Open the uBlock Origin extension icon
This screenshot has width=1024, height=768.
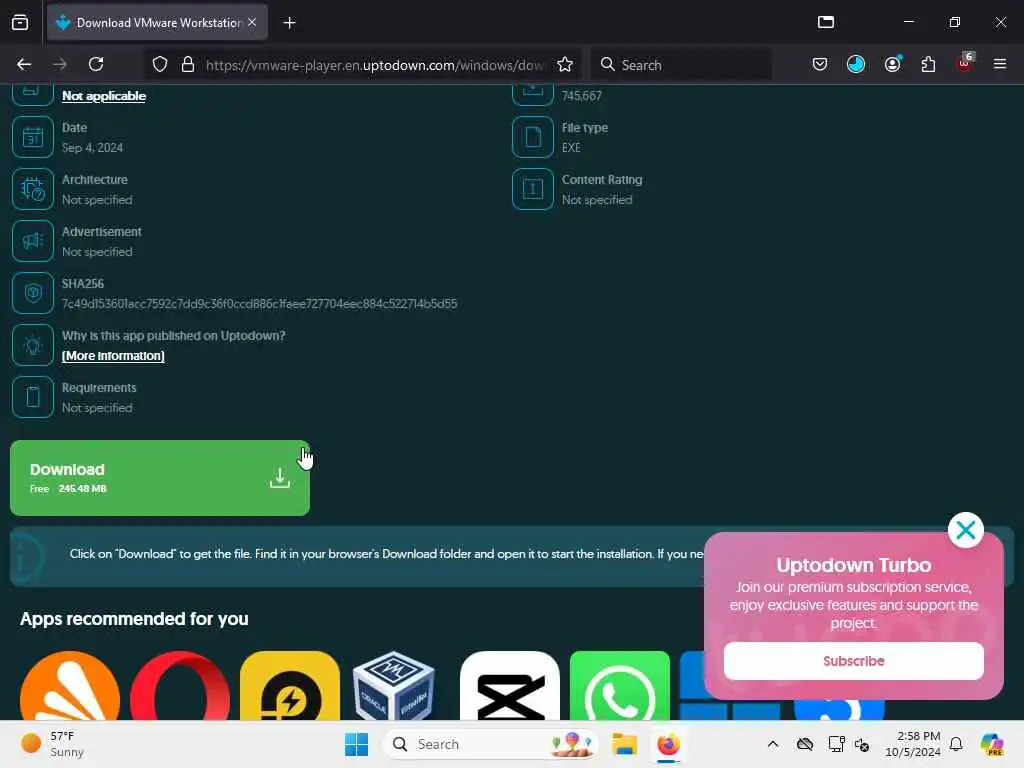[965, 63]
